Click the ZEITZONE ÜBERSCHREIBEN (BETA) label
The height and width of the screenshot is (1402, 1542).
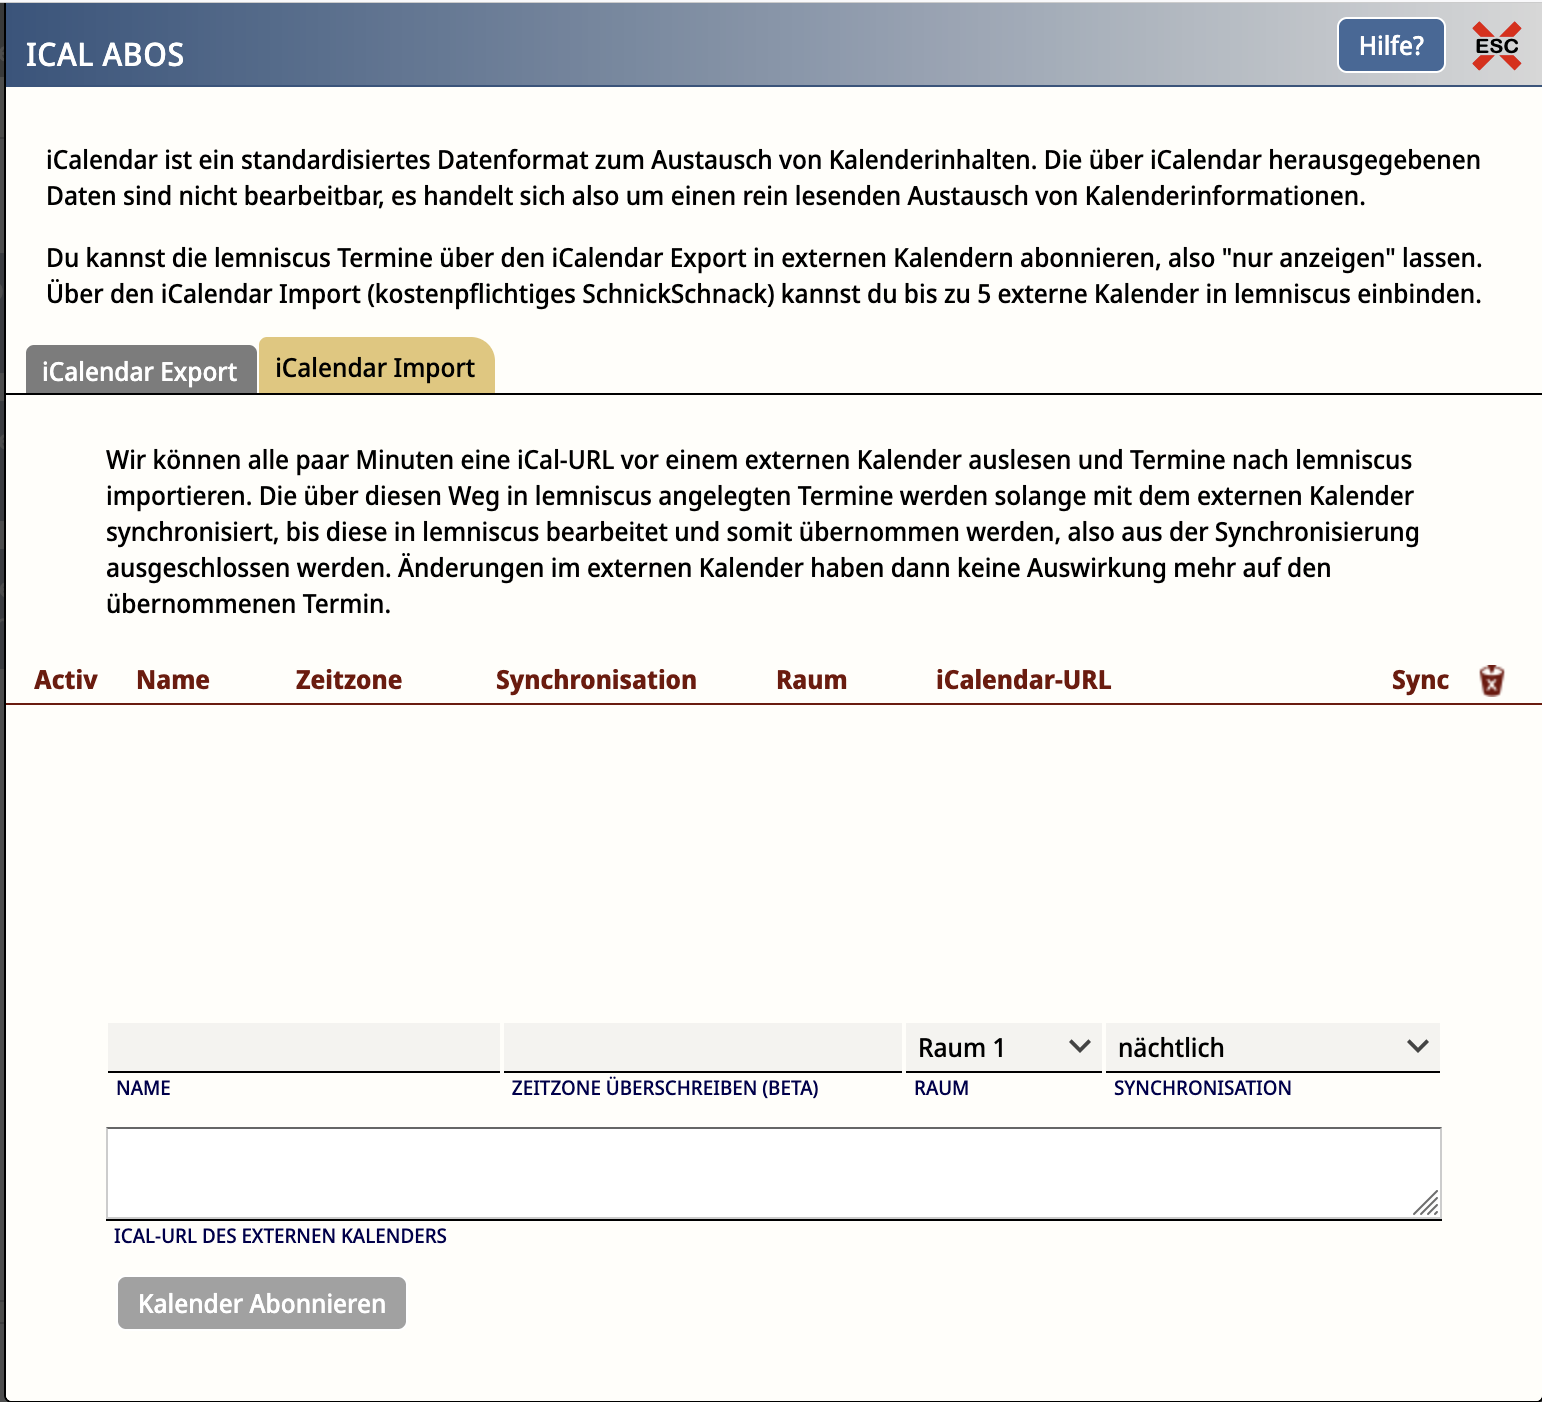(665, 1088)
